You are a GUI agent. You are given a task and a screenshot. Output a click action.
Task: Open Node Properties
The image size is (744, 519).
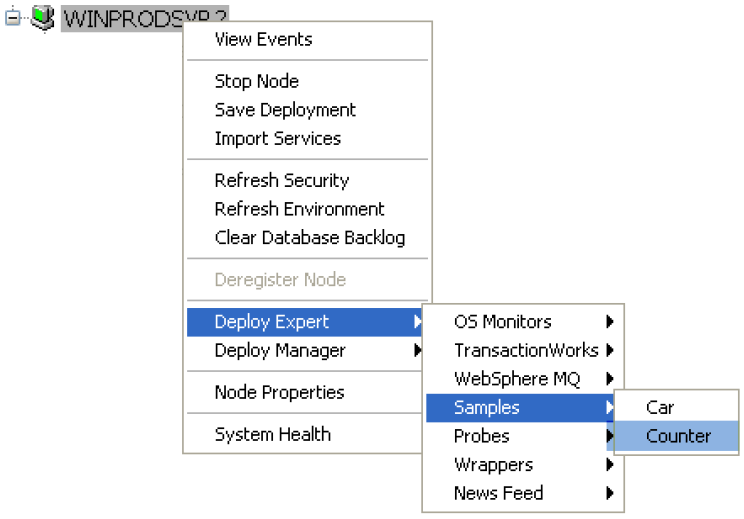(305, 392)
